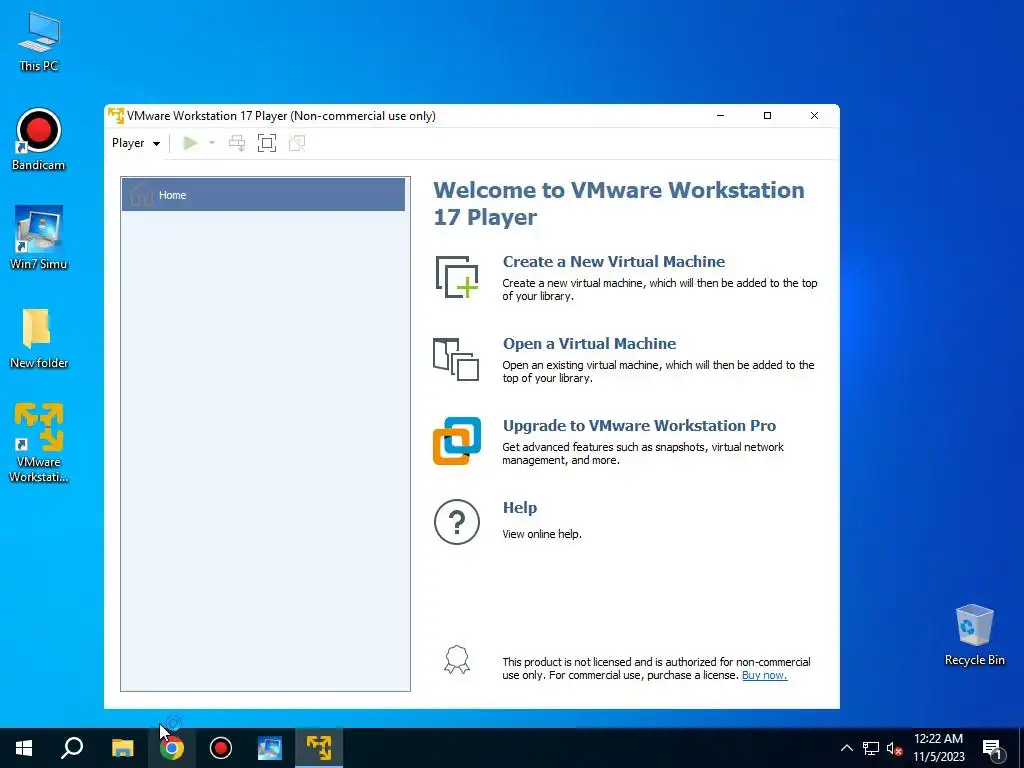Click the muted volume tray icon

coord(895,748)
